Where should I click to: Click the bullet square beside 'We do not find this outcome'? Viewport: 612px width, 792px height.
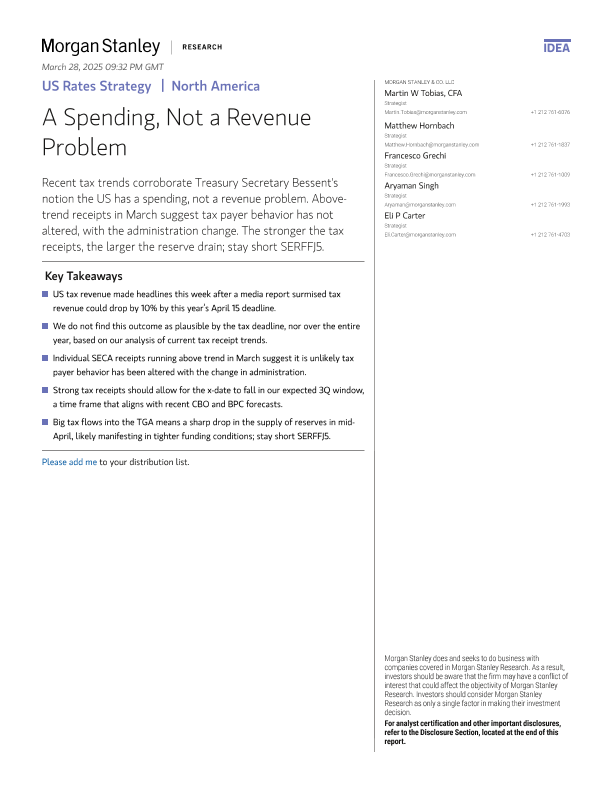(x=45, y=326)
